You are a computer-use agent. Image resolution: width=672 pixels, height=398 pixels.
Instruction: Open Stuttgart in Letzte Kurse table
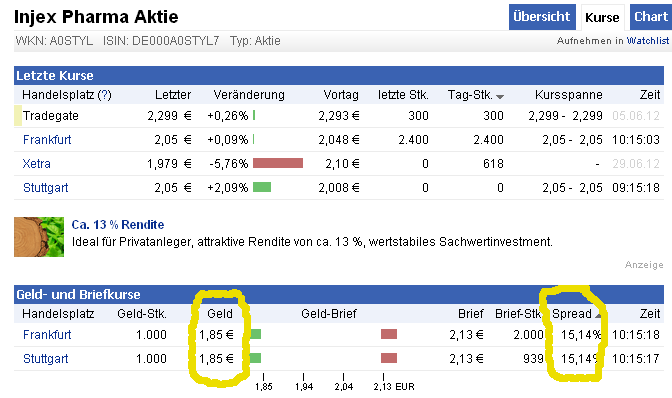[x=46, y=188]
